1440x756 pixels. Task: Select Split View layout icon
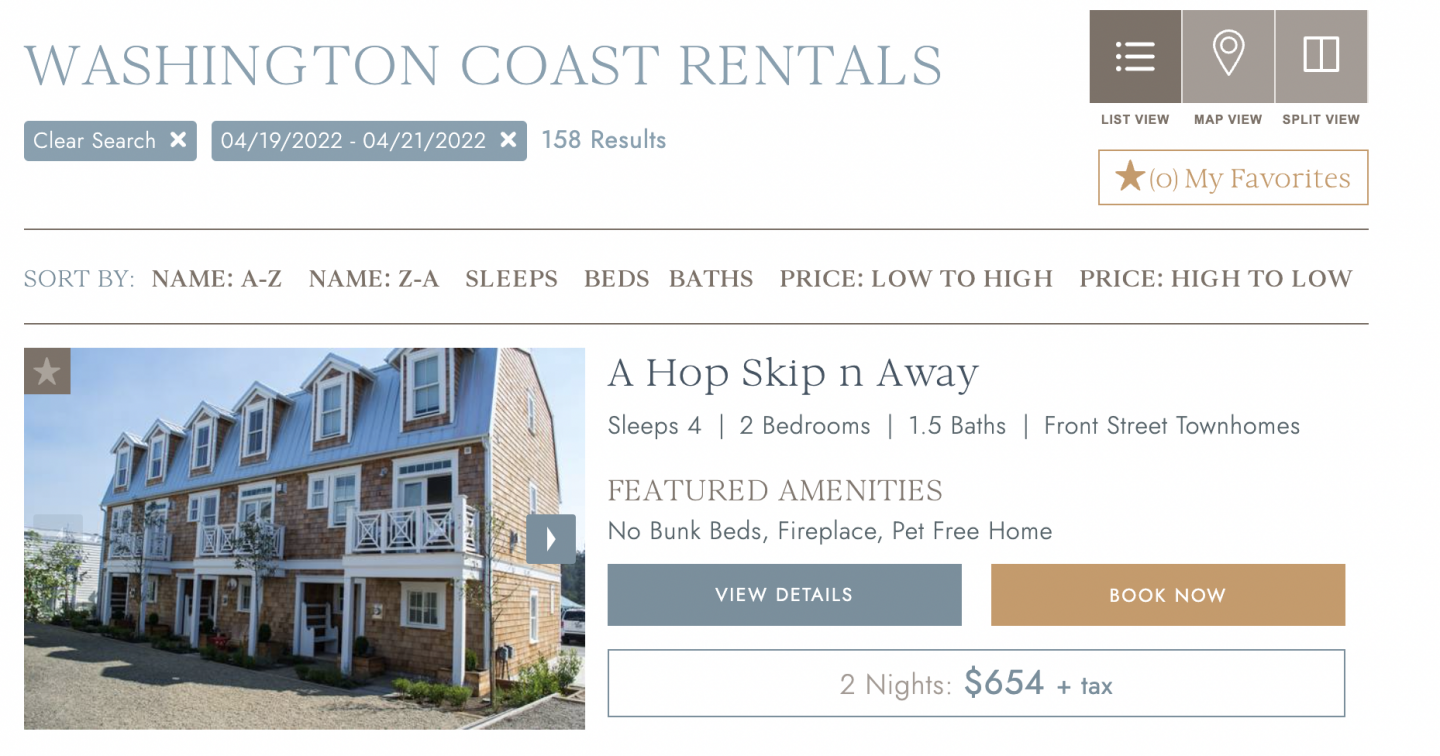coord(1321,56)
